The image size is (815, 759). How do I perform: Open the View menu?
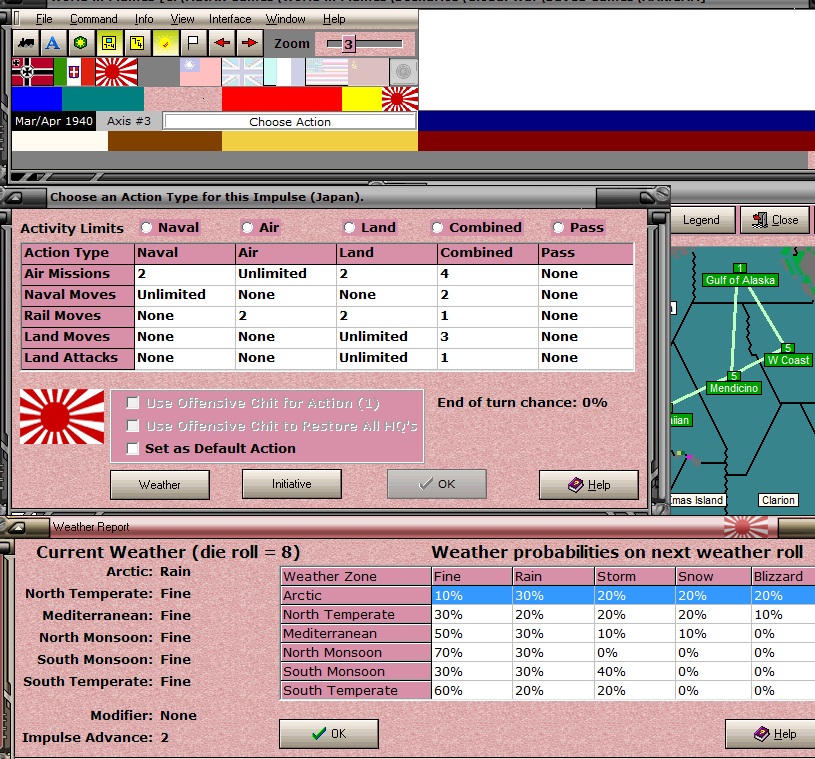182,19
